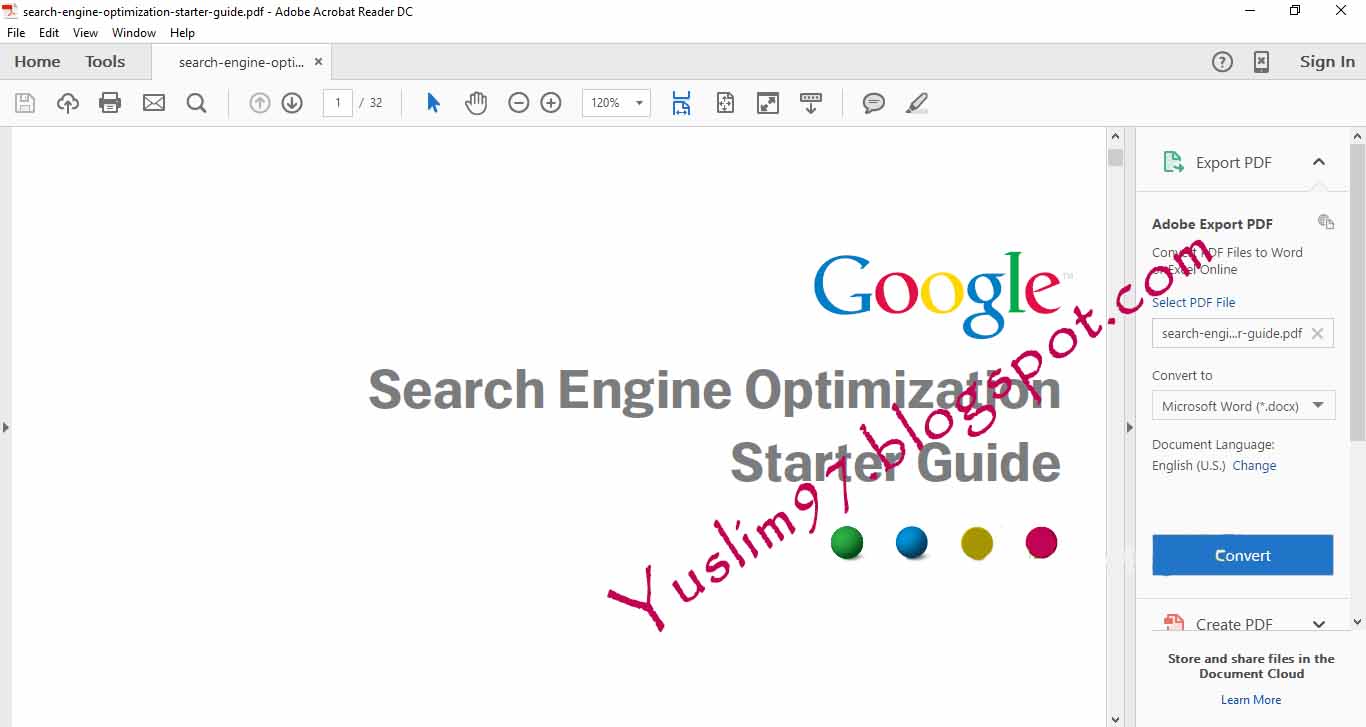
Task: Click the Select PDF File link
Action: (x=1194, y=302)
